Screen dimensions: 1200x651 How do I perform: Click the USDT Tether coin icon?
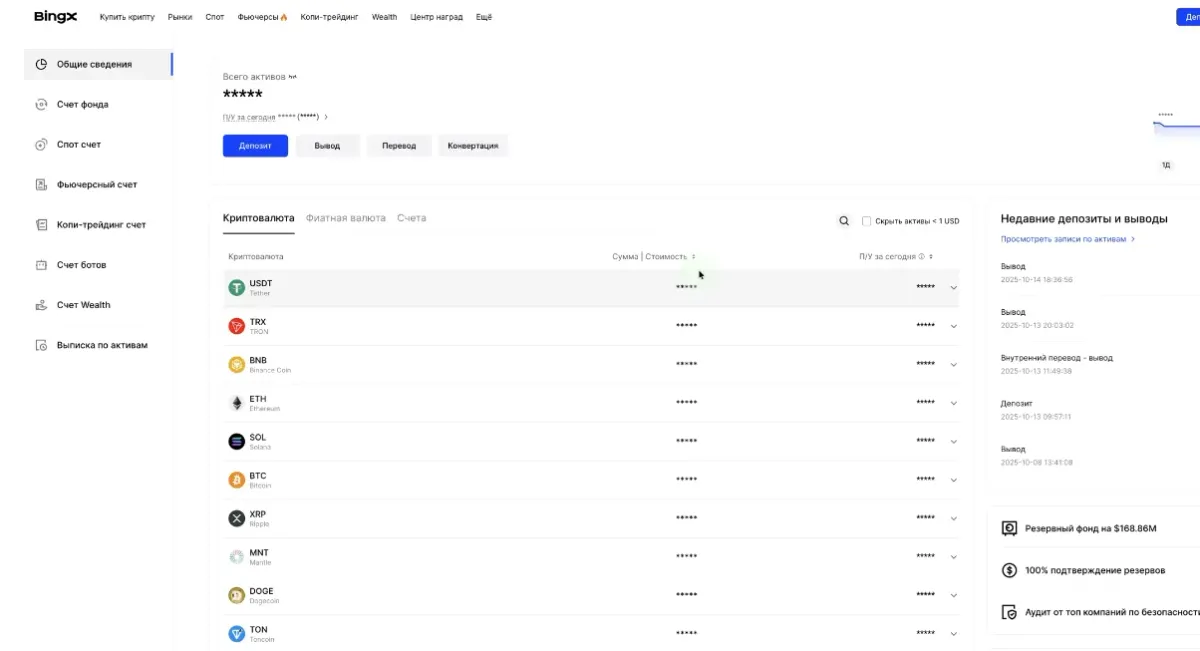(236, 288)
